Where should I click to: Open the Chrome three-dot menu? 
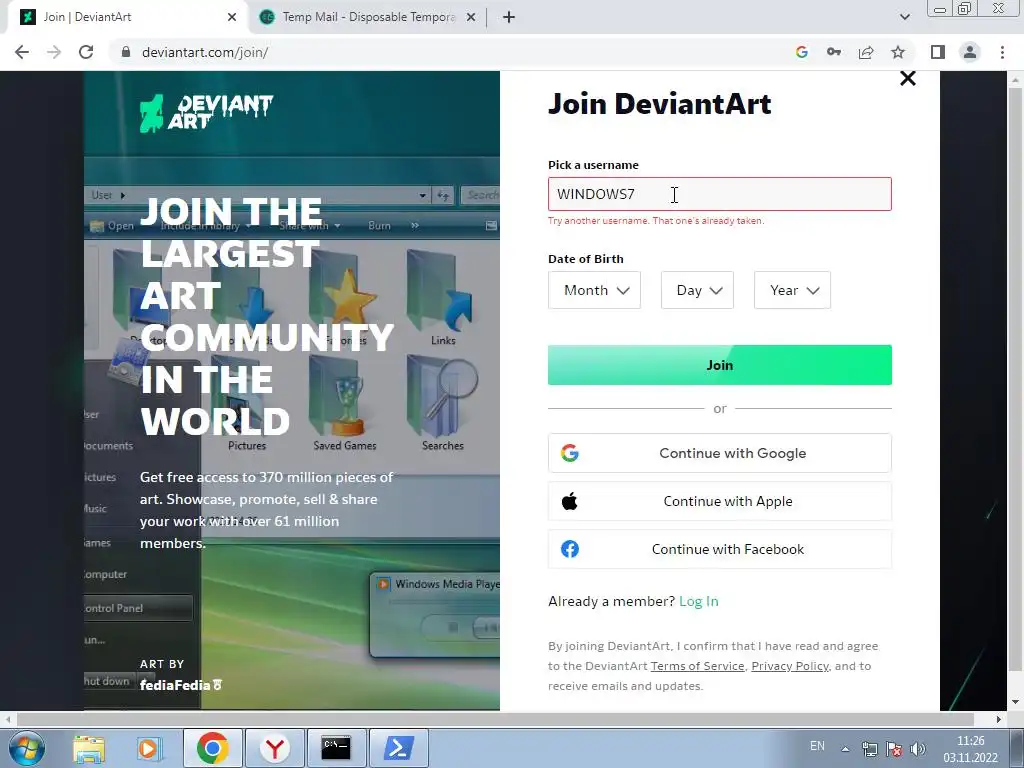coord(1002,52)
